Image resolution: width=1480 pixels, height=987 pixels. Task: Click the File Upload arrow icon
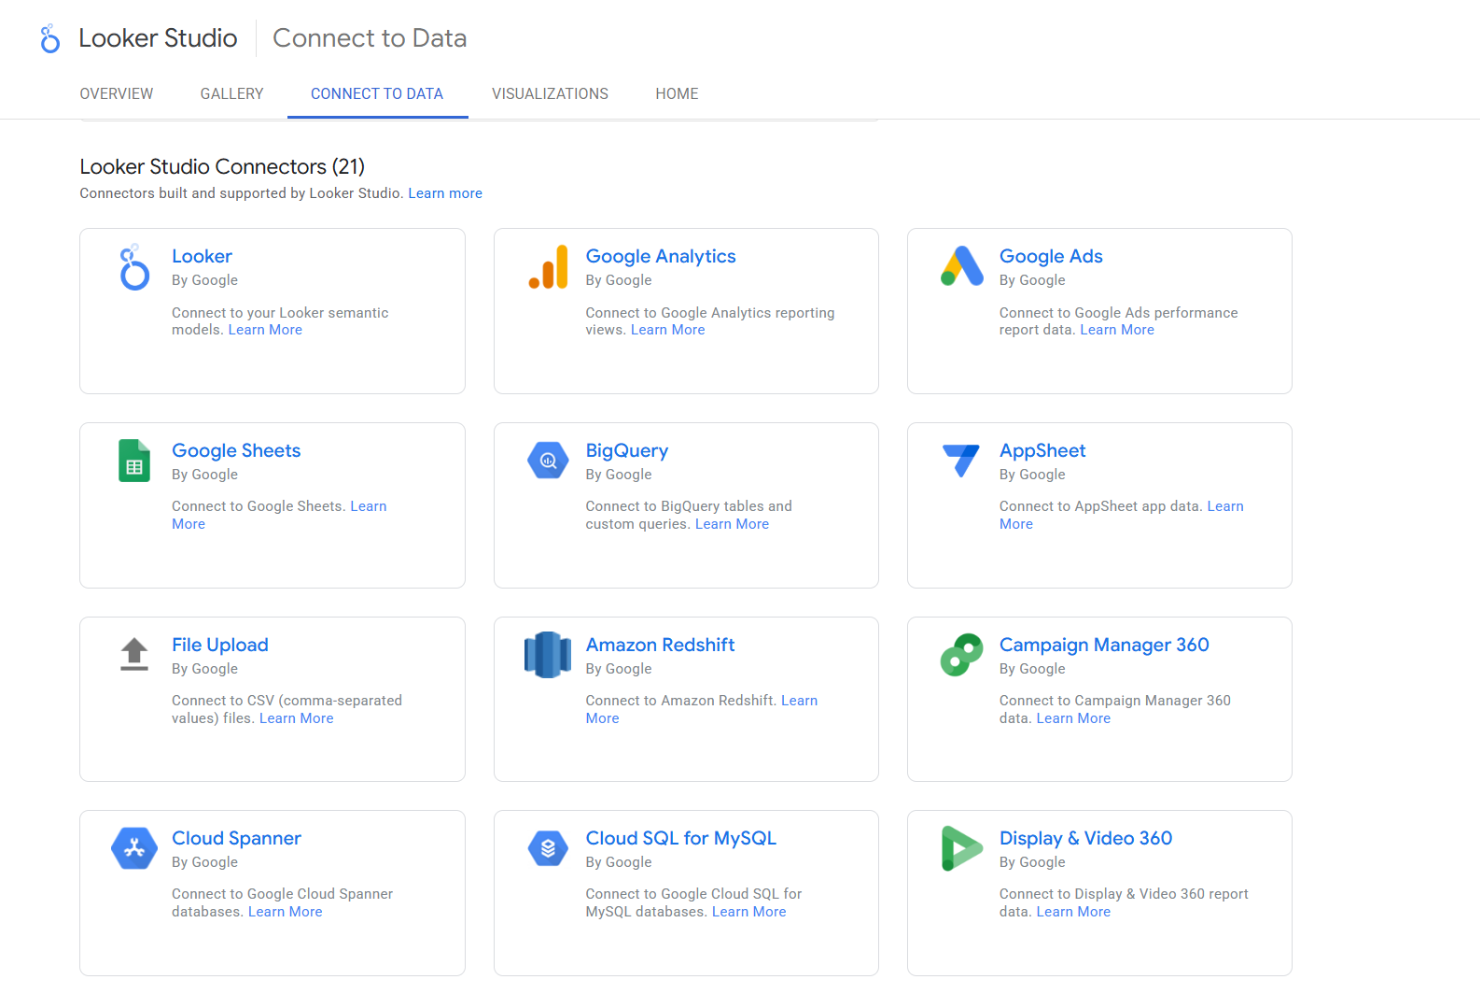point(134,654)
